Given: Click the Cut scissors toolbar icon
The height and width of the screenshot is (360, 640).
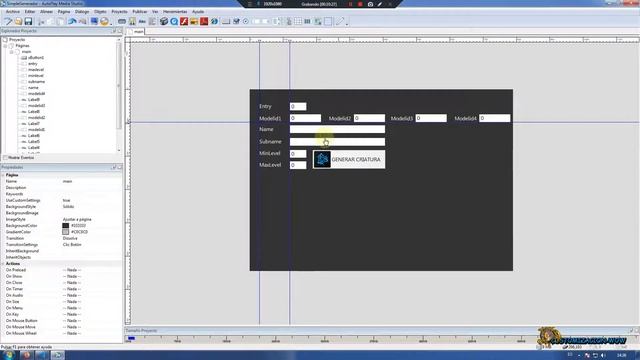Looking at the screenshot, I should pyautogui.click(x=41, y=21).
